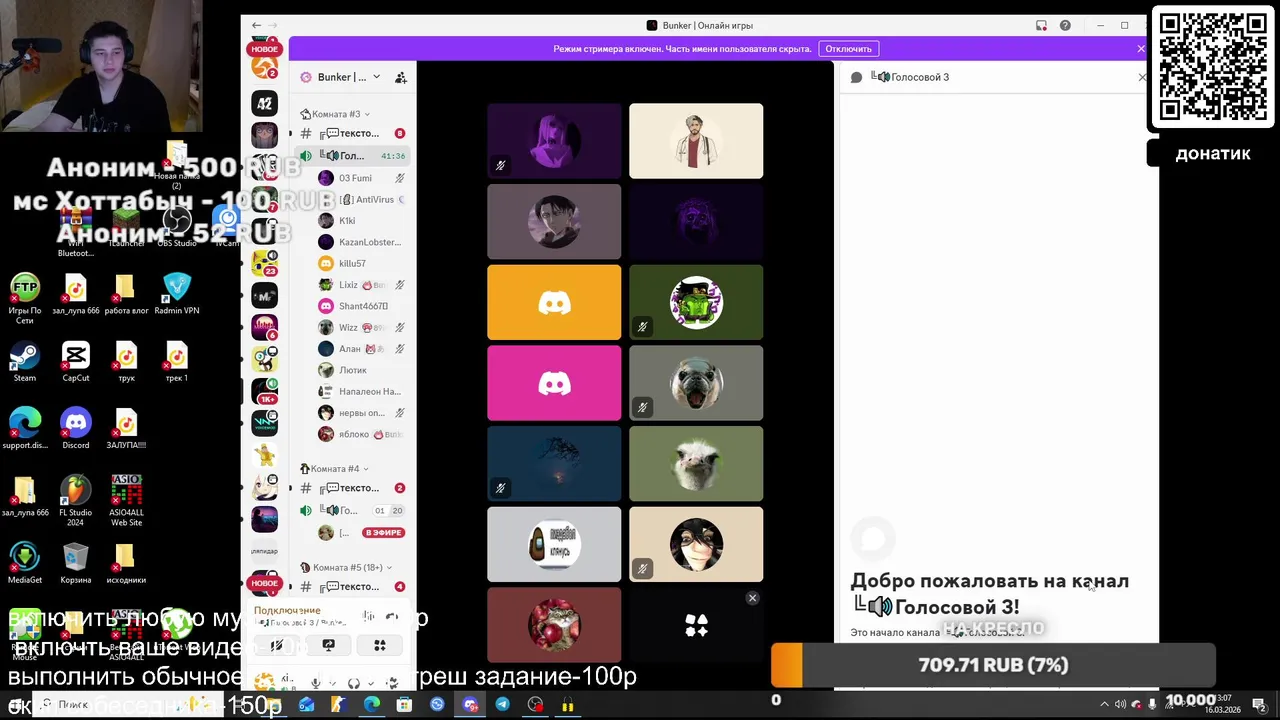
Task: Toggle camera in the voice connection panel
Action: (277, 646)
